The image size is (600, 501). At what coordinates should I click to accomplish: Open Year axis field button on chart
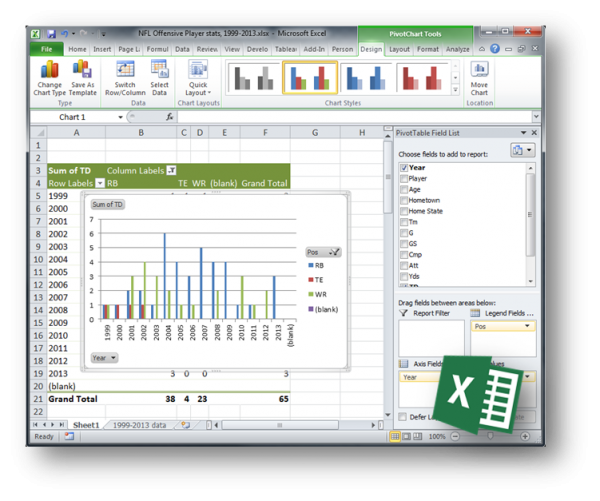[104, 358]
